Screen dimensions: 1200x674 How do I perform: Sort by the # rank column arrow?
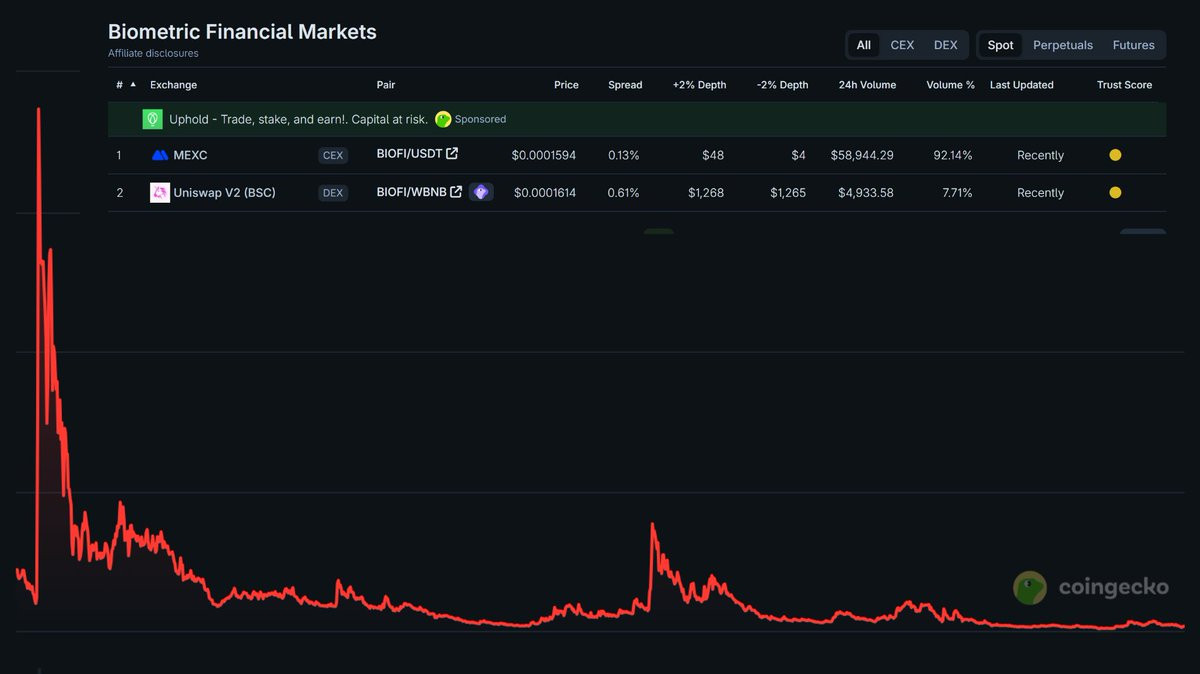[x=133, y=85]
